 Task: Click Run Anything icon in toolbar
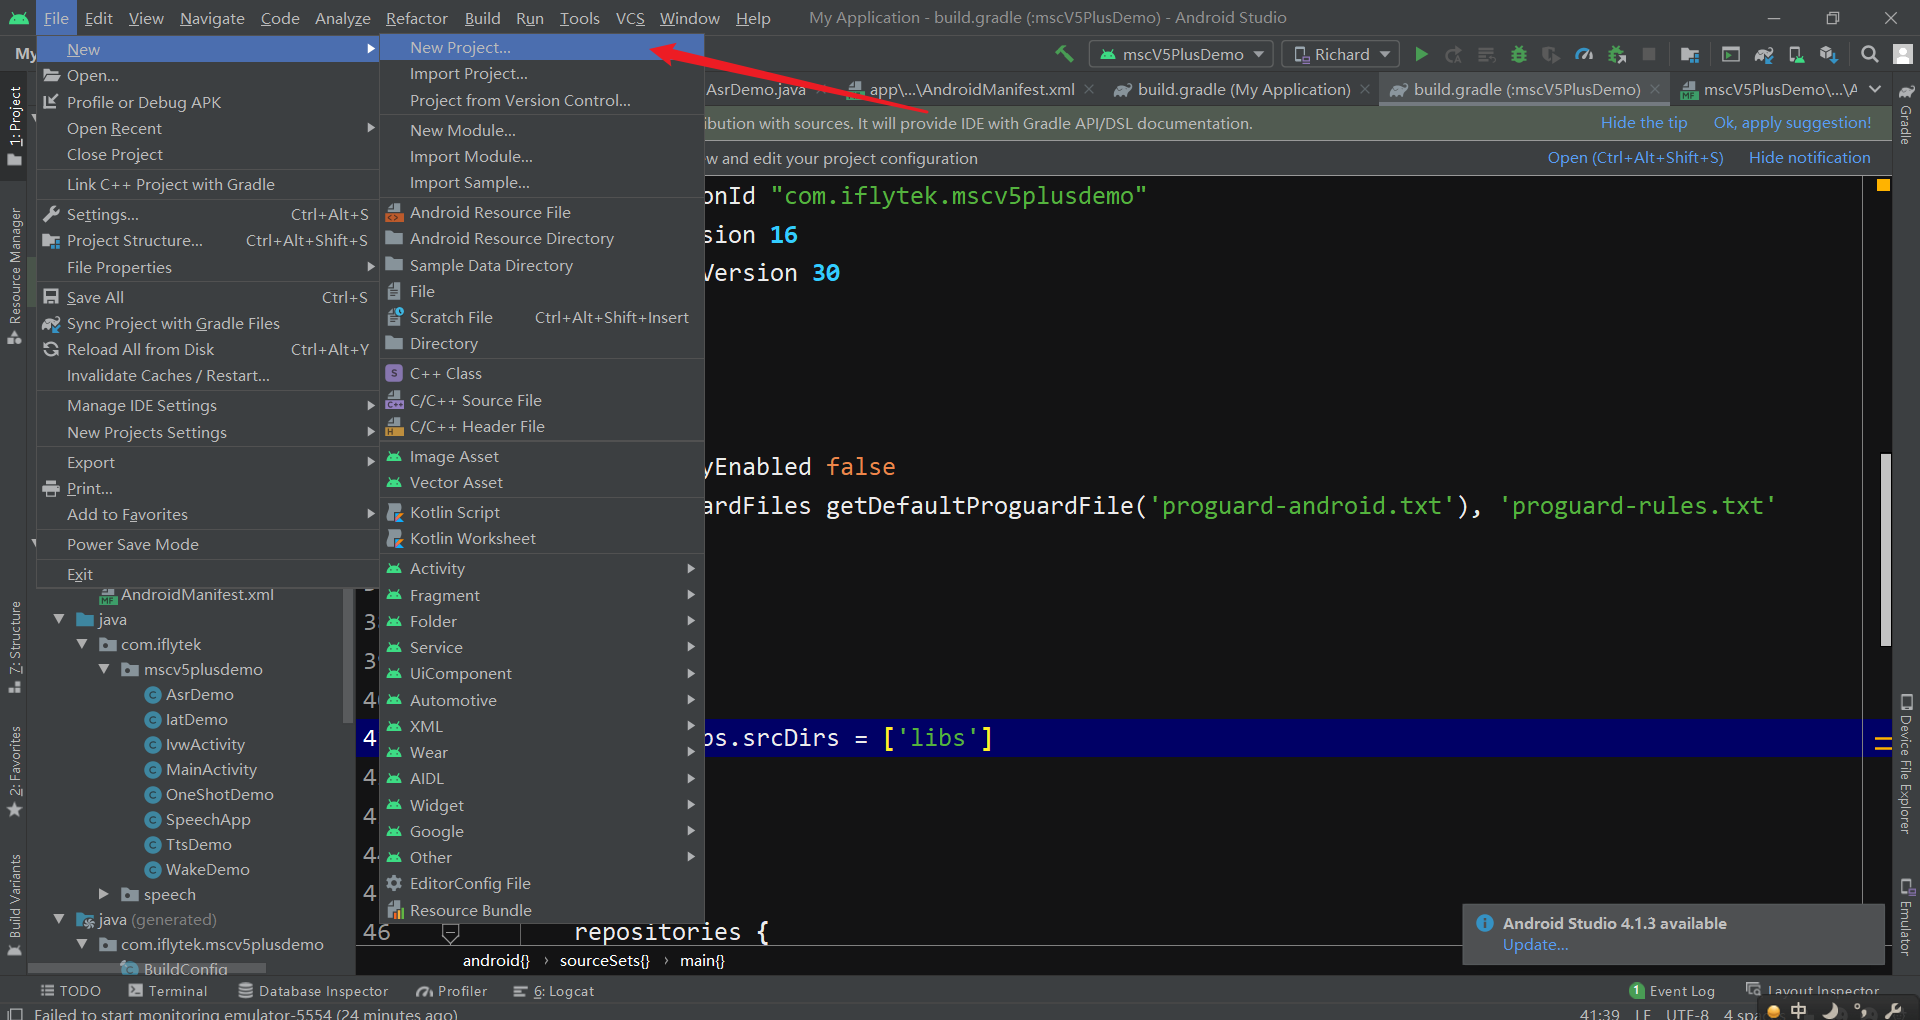click(1731, 54)
